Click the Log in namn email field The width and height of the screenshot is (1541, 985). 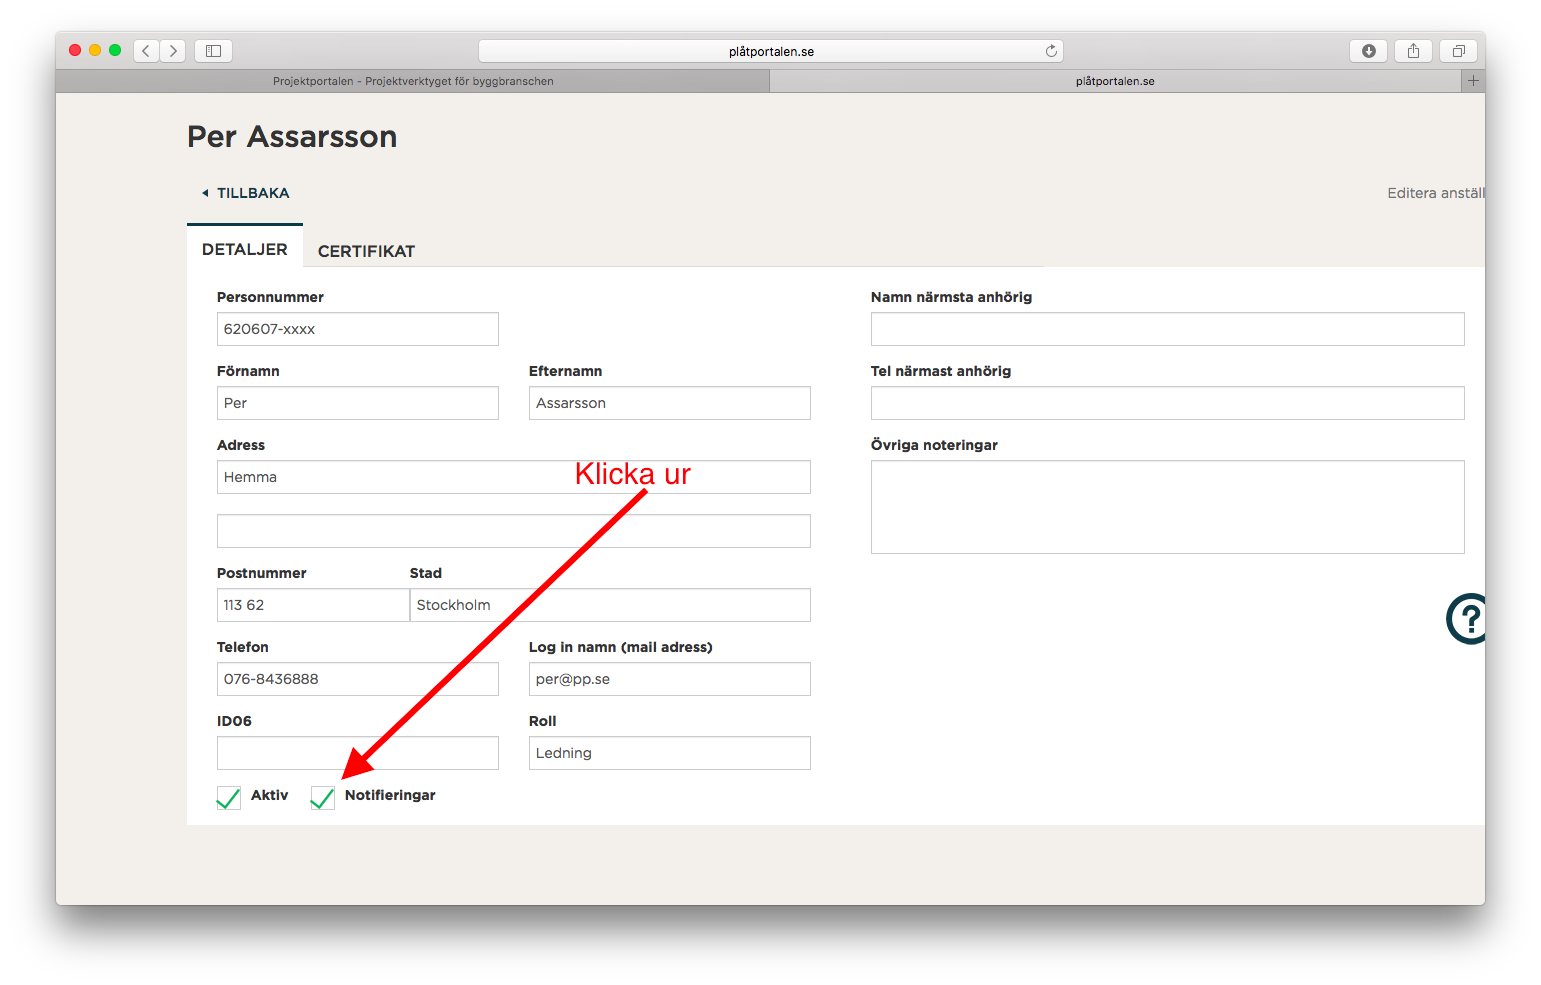[670, 679]
